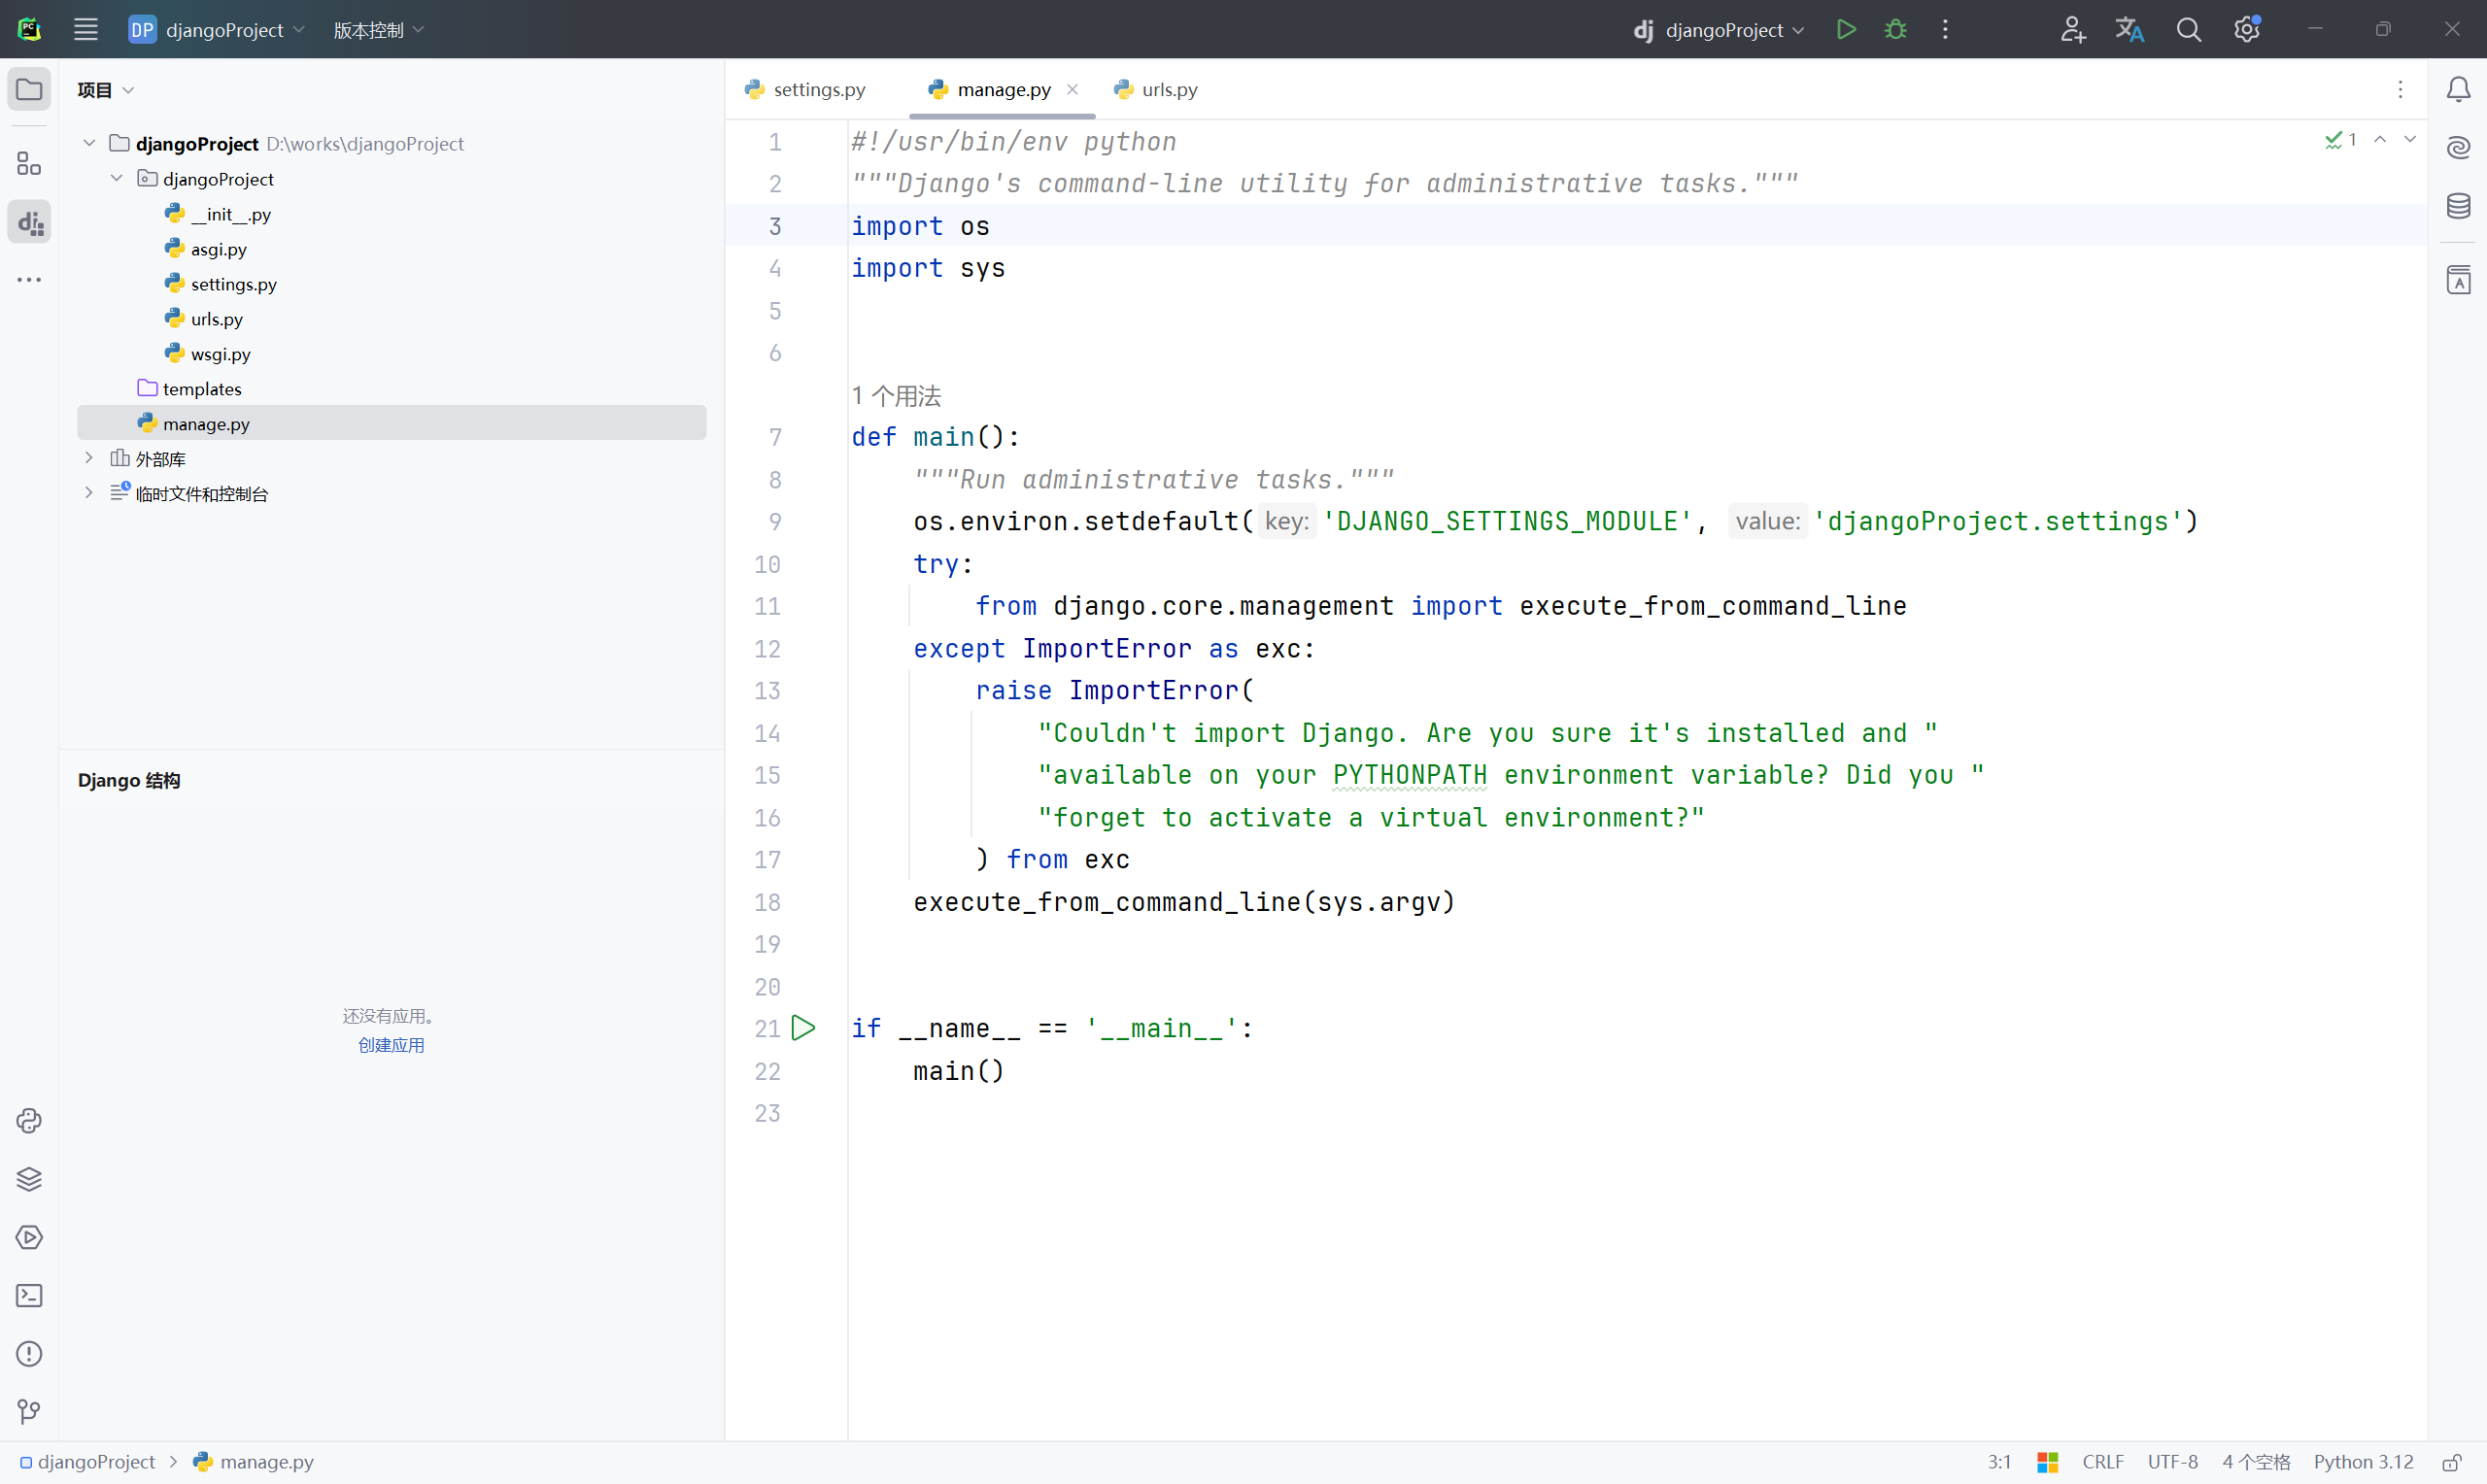Collapse the inner djangoProject package

(117, 178)
